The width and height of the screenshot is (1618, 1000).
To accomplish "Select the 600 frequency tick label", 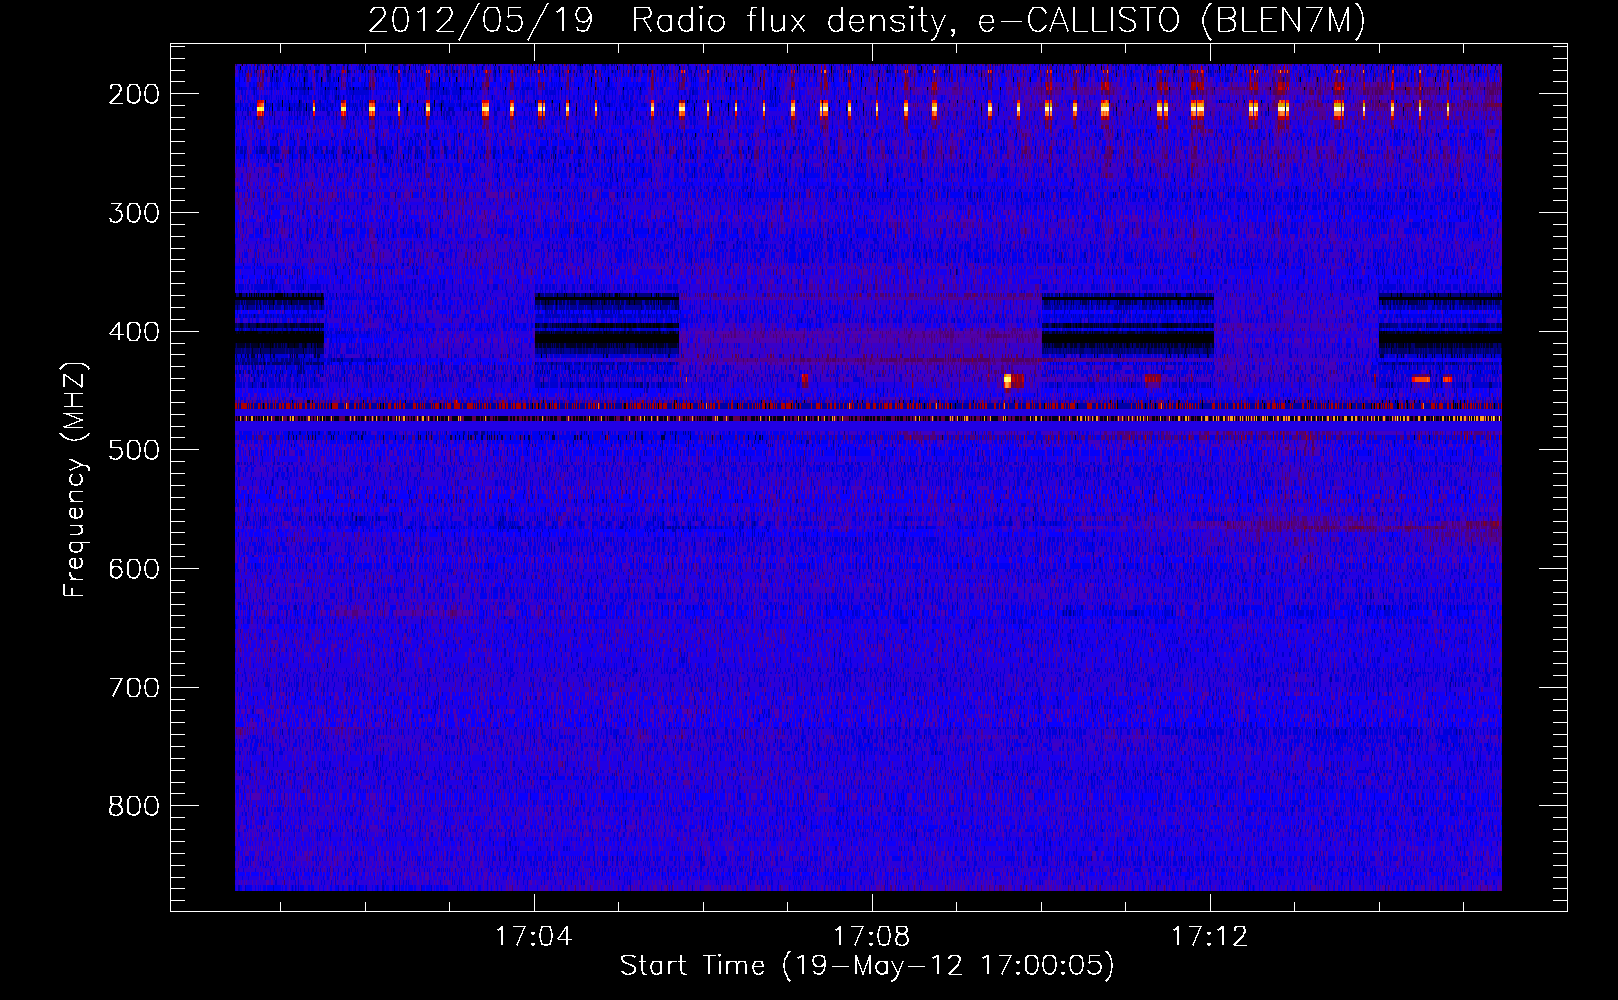I will click(x=134, y=569).
